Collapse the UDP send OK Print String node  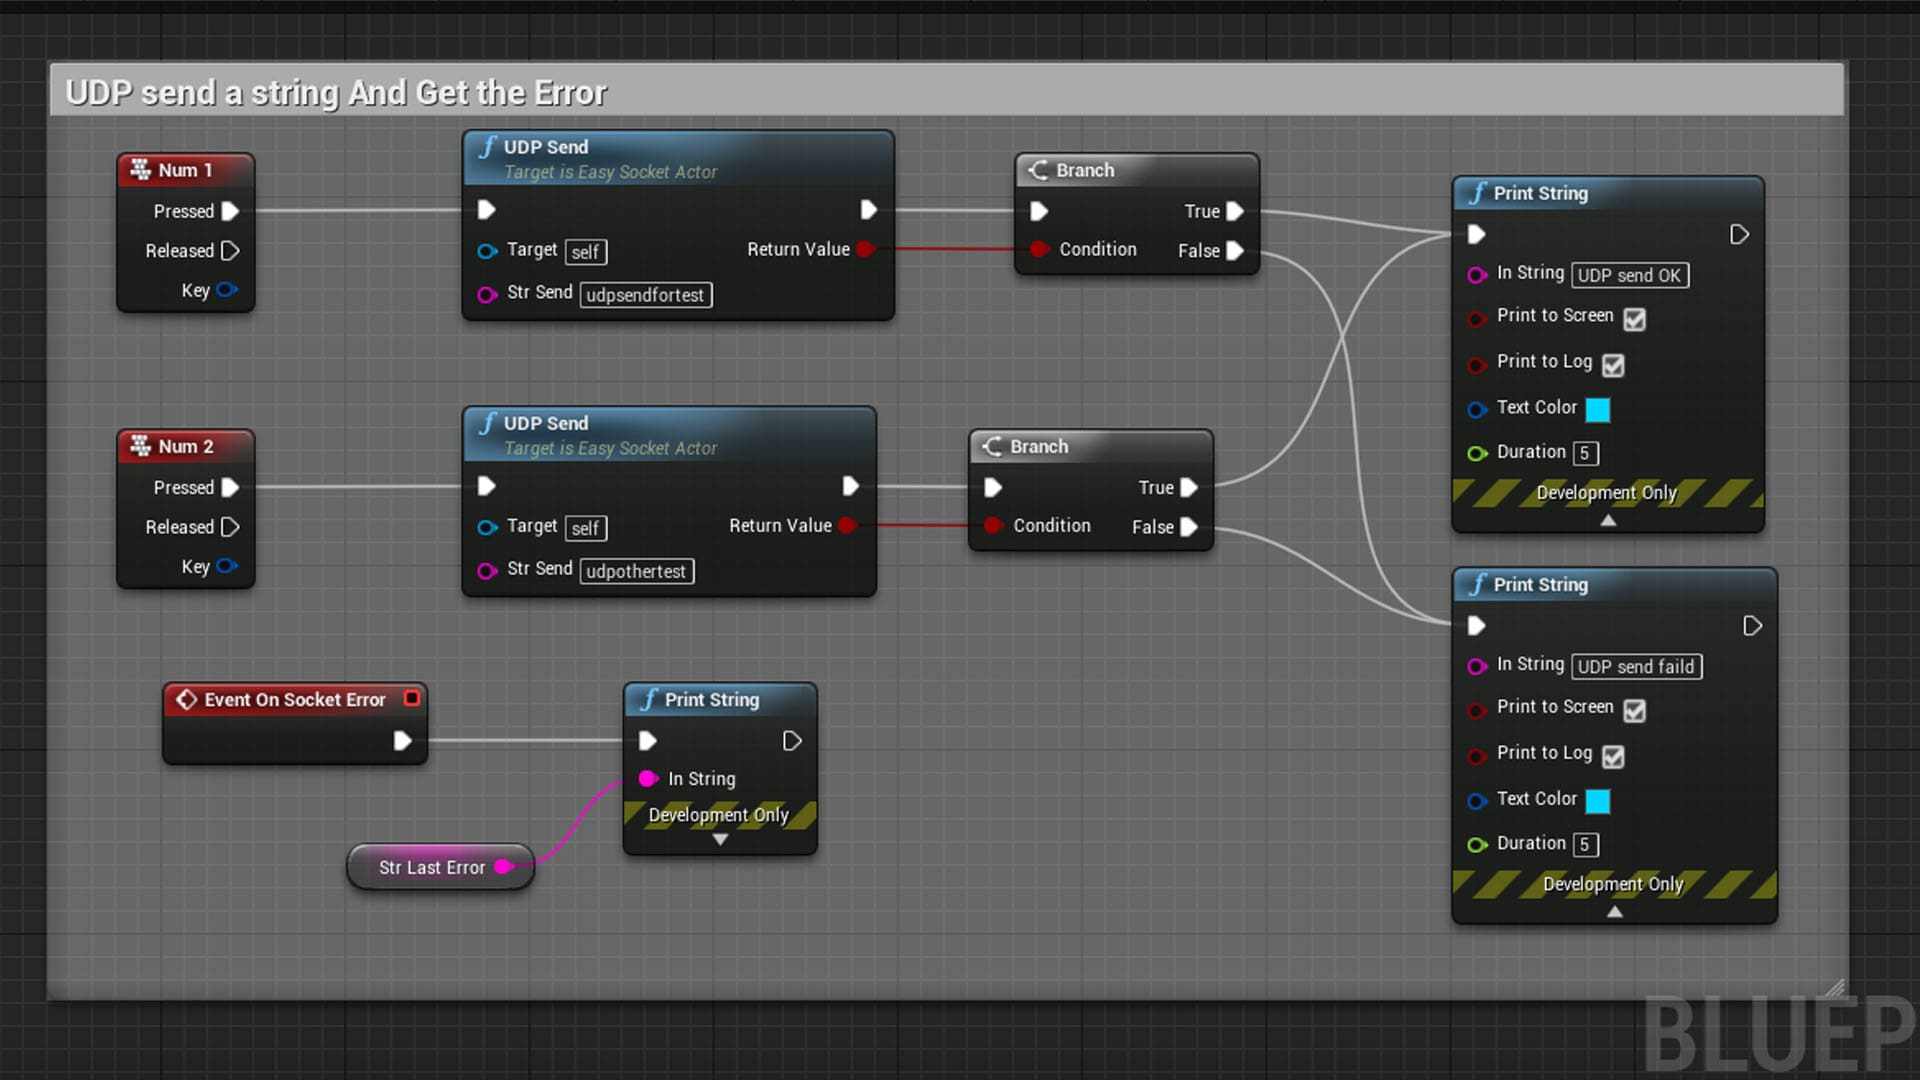pyautogui.click(x=1608, y=520)
